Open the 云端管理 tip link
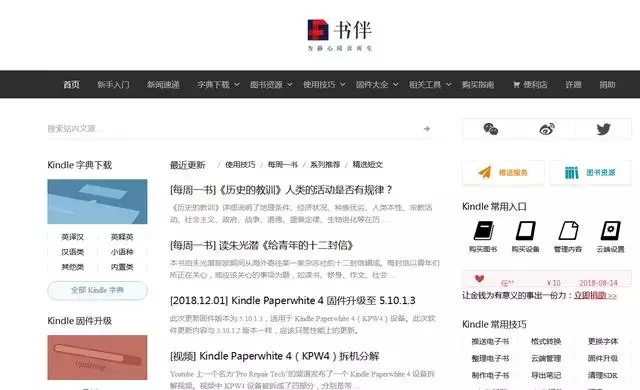Screen dimensions: 640x390 tap(546, 358)
